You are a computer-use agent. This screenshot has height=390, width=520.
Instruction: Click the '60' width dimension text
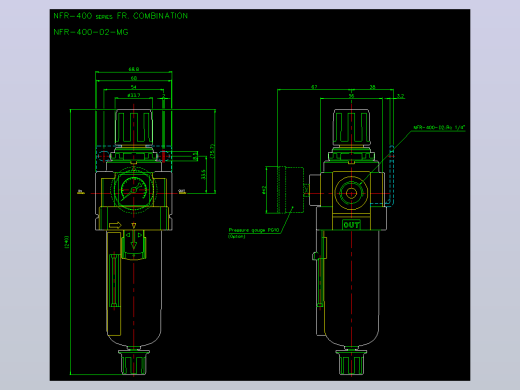click(x=134, y=78)
